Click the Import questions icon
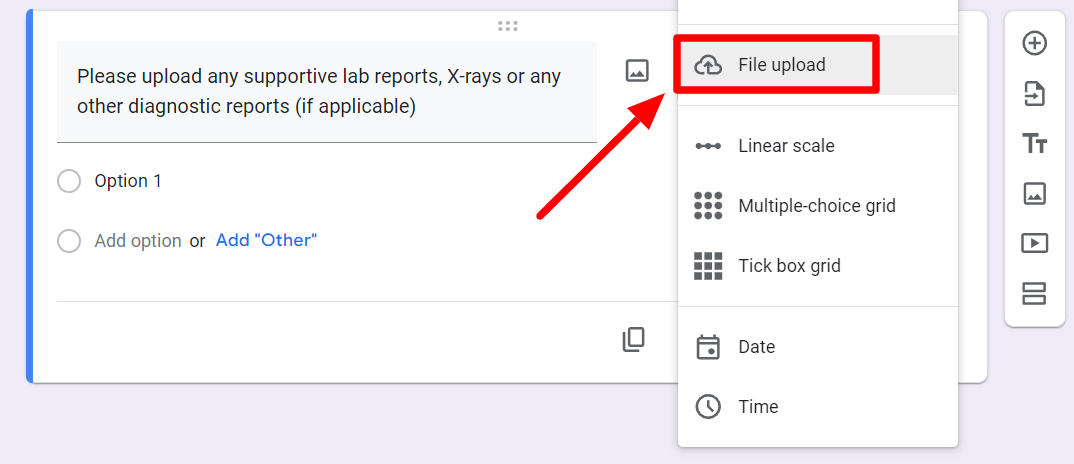This screenshot has height=464, width=1074. point(1034,94)
